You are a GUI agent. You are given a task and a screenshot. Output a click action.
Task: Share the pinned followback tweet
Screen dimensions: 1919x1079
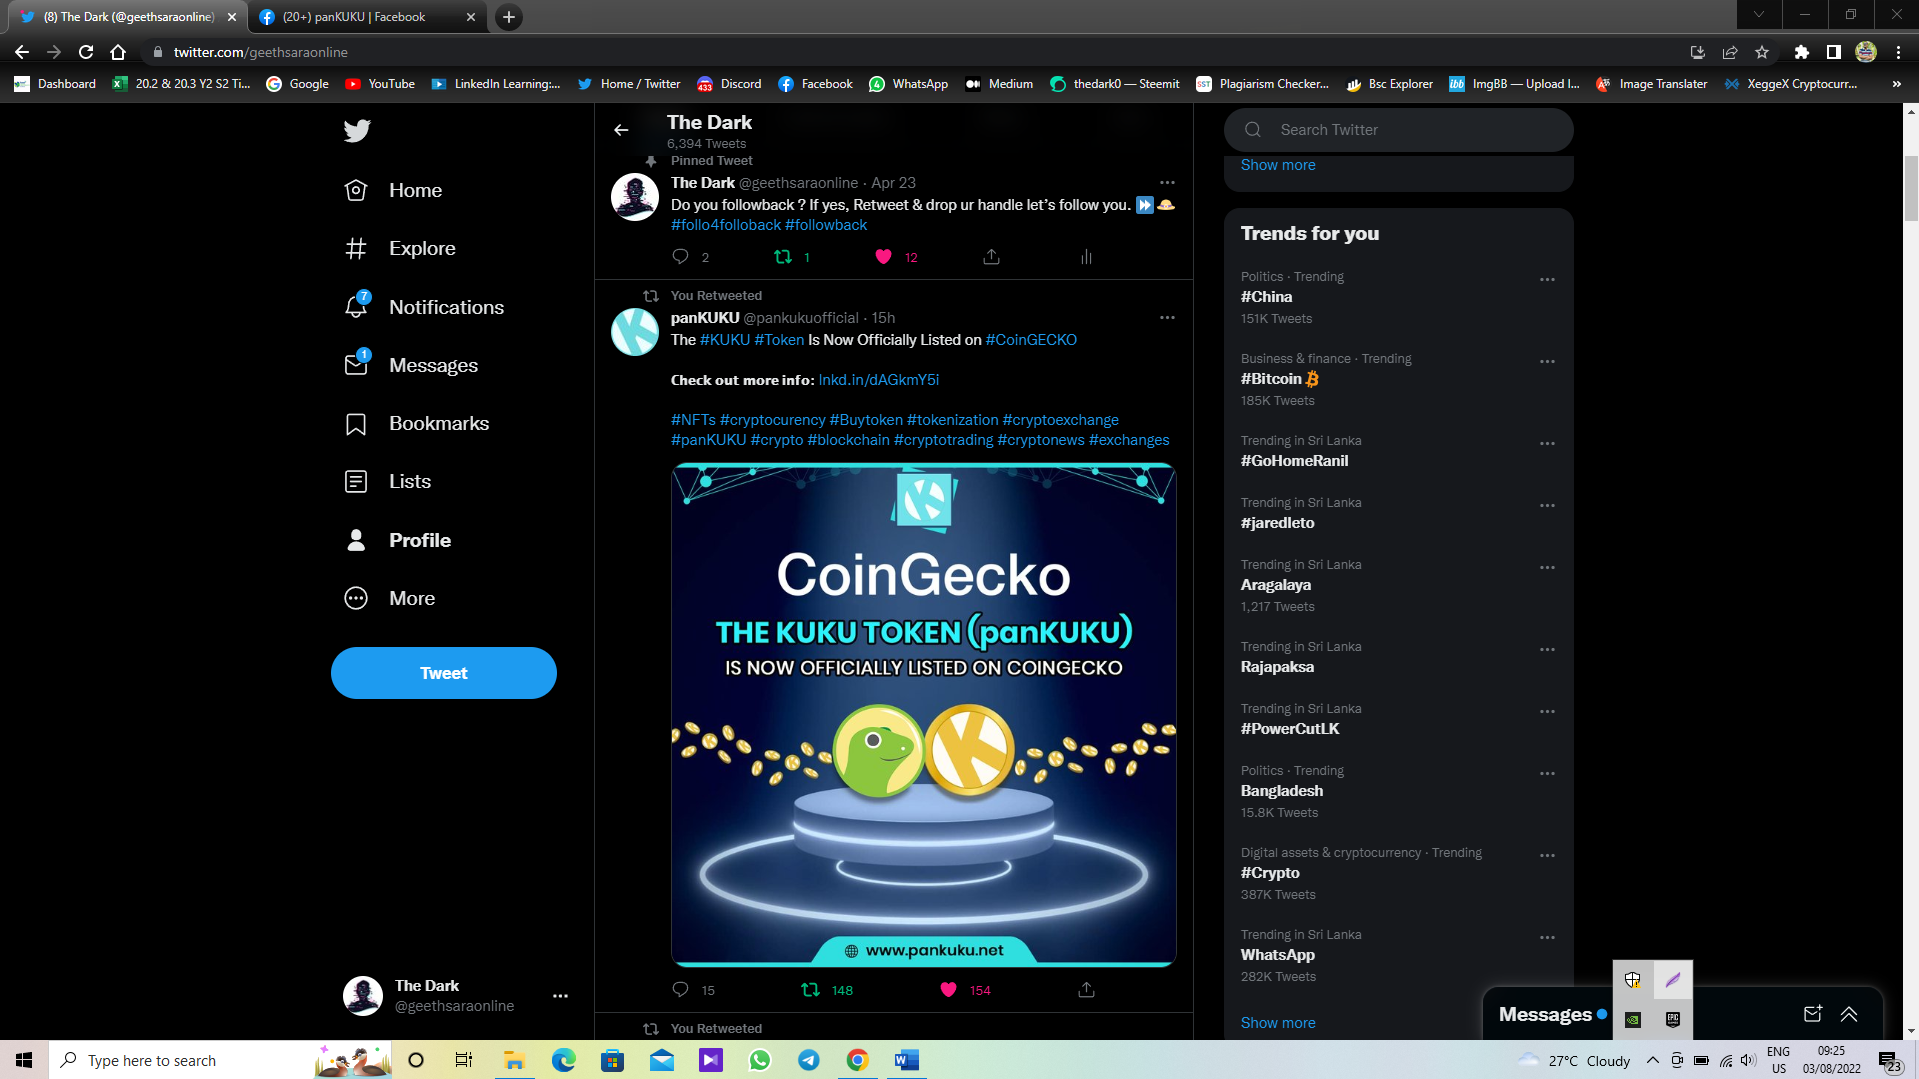(991, 257)
